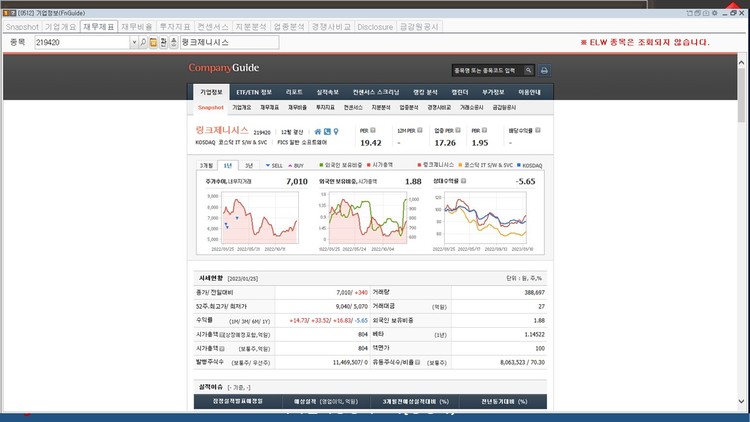This screenshot has height=422, width=750.
Task: Click the up arrow of the page scrollbar
Action: tap(741, 62)
